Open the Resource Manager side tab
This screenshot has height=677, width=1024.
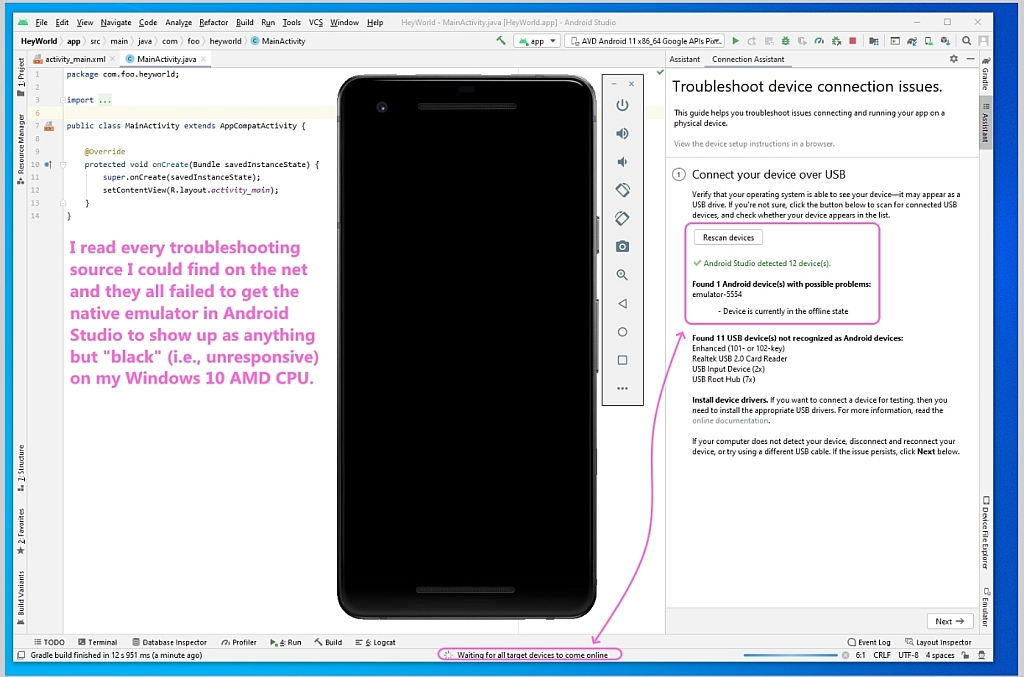(21, 149)
